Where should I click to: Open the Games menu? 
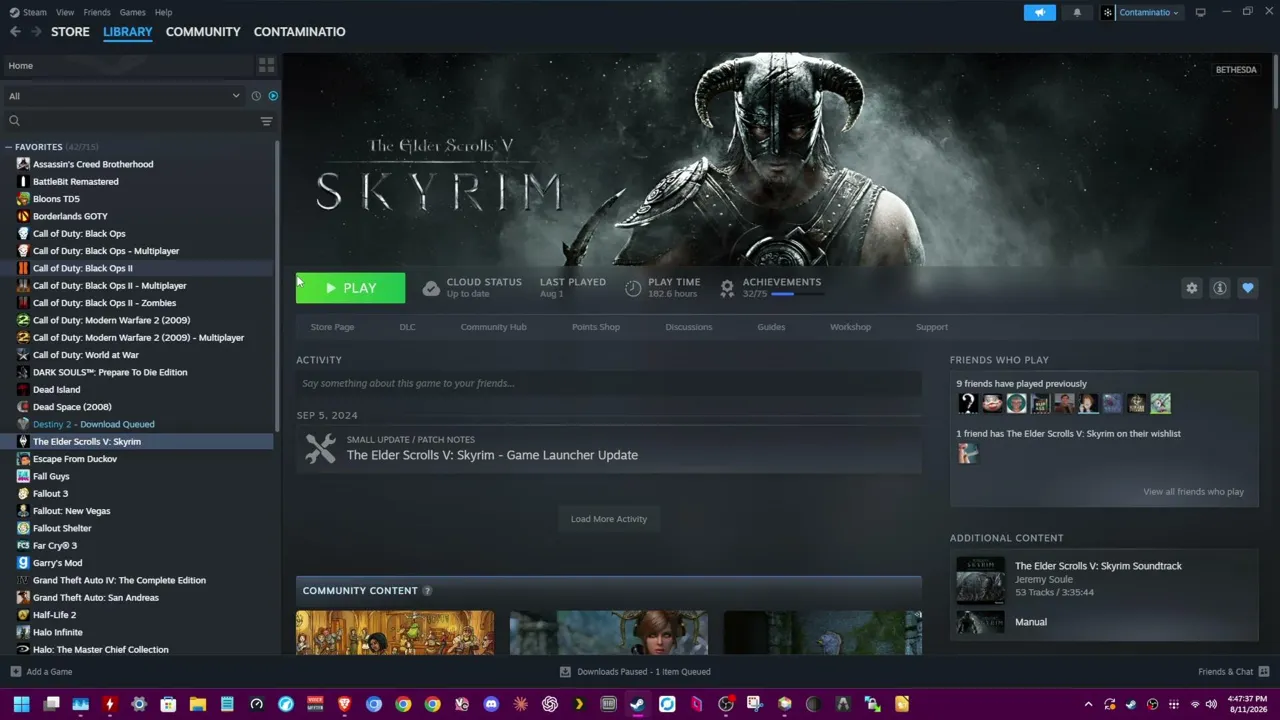coord(132,12)
